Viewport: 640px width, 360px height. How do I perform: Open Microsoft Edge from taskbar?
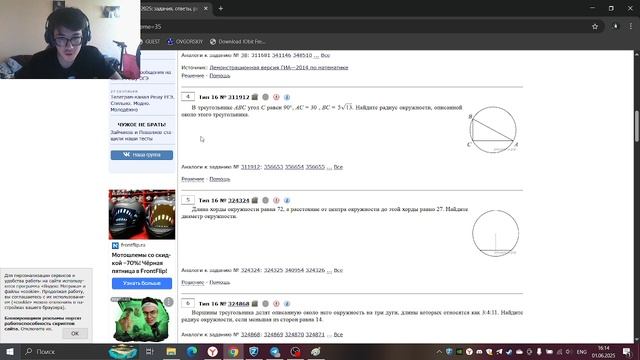pos(192,351)
